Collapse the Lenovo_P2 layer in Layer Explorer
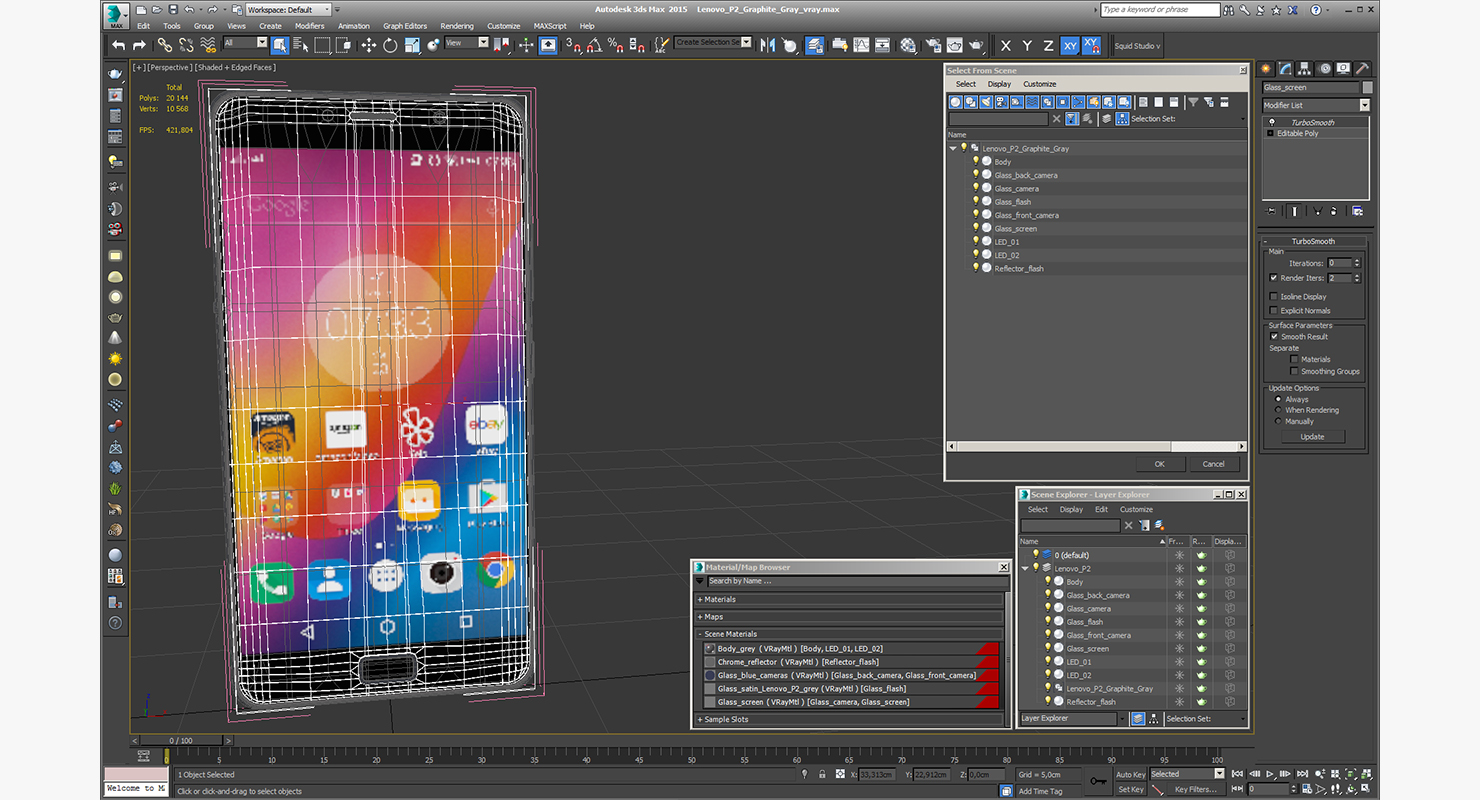 click(x=1025, y=568)
